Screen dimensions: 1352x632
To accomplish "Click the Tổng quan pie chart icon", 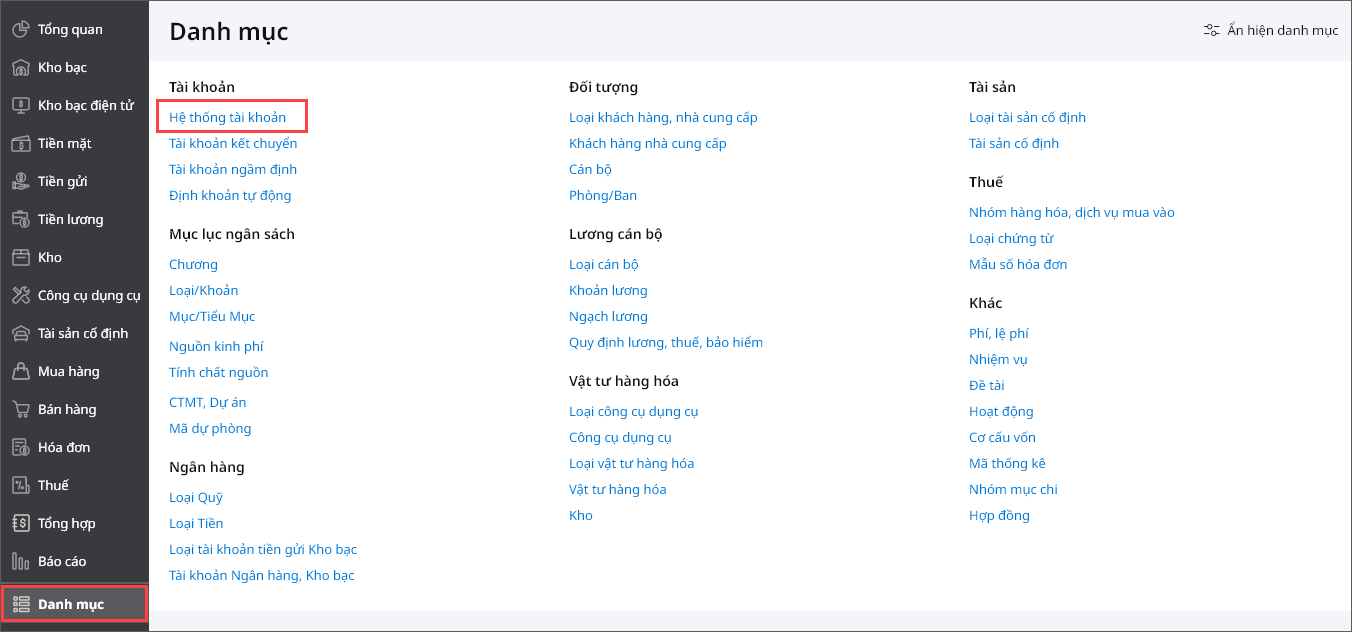I will point(20,29).
